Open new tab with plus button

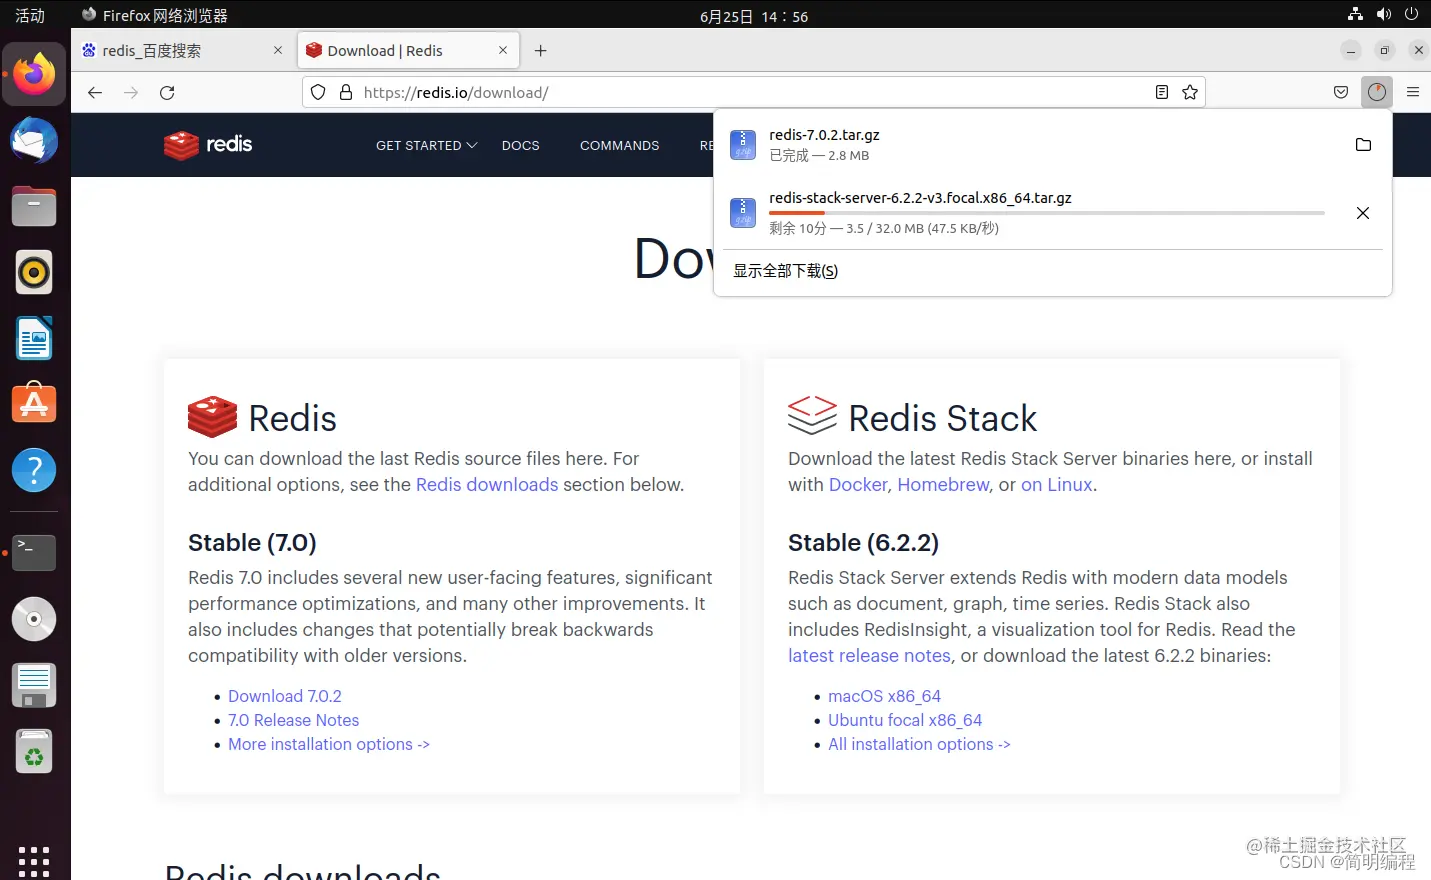pos(540,51)
